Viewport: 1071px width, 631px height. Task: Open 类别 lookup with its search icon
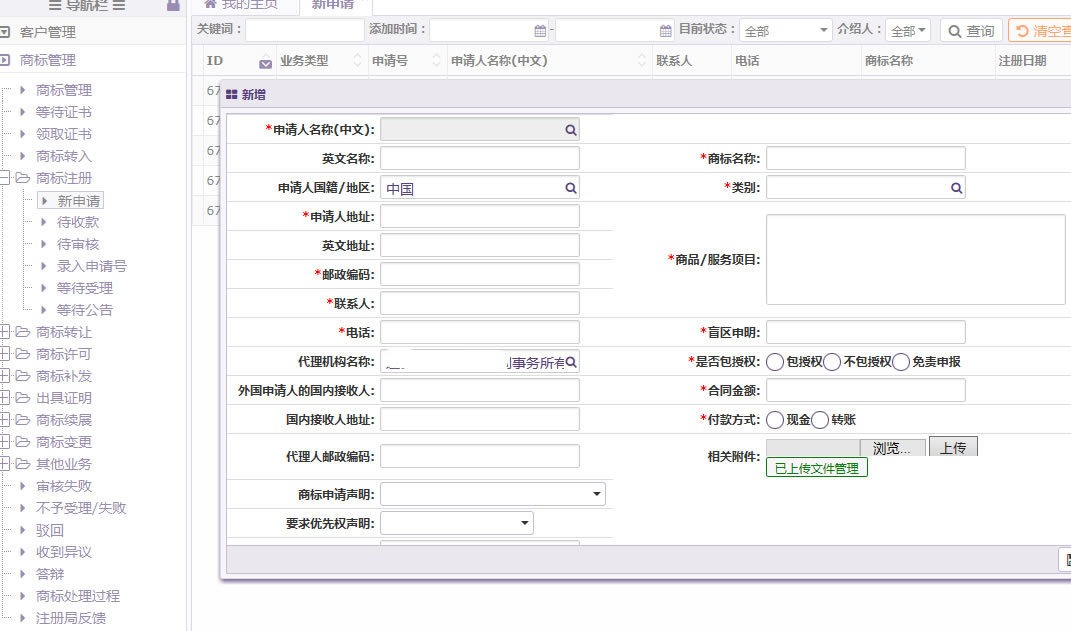coord(956,188)
